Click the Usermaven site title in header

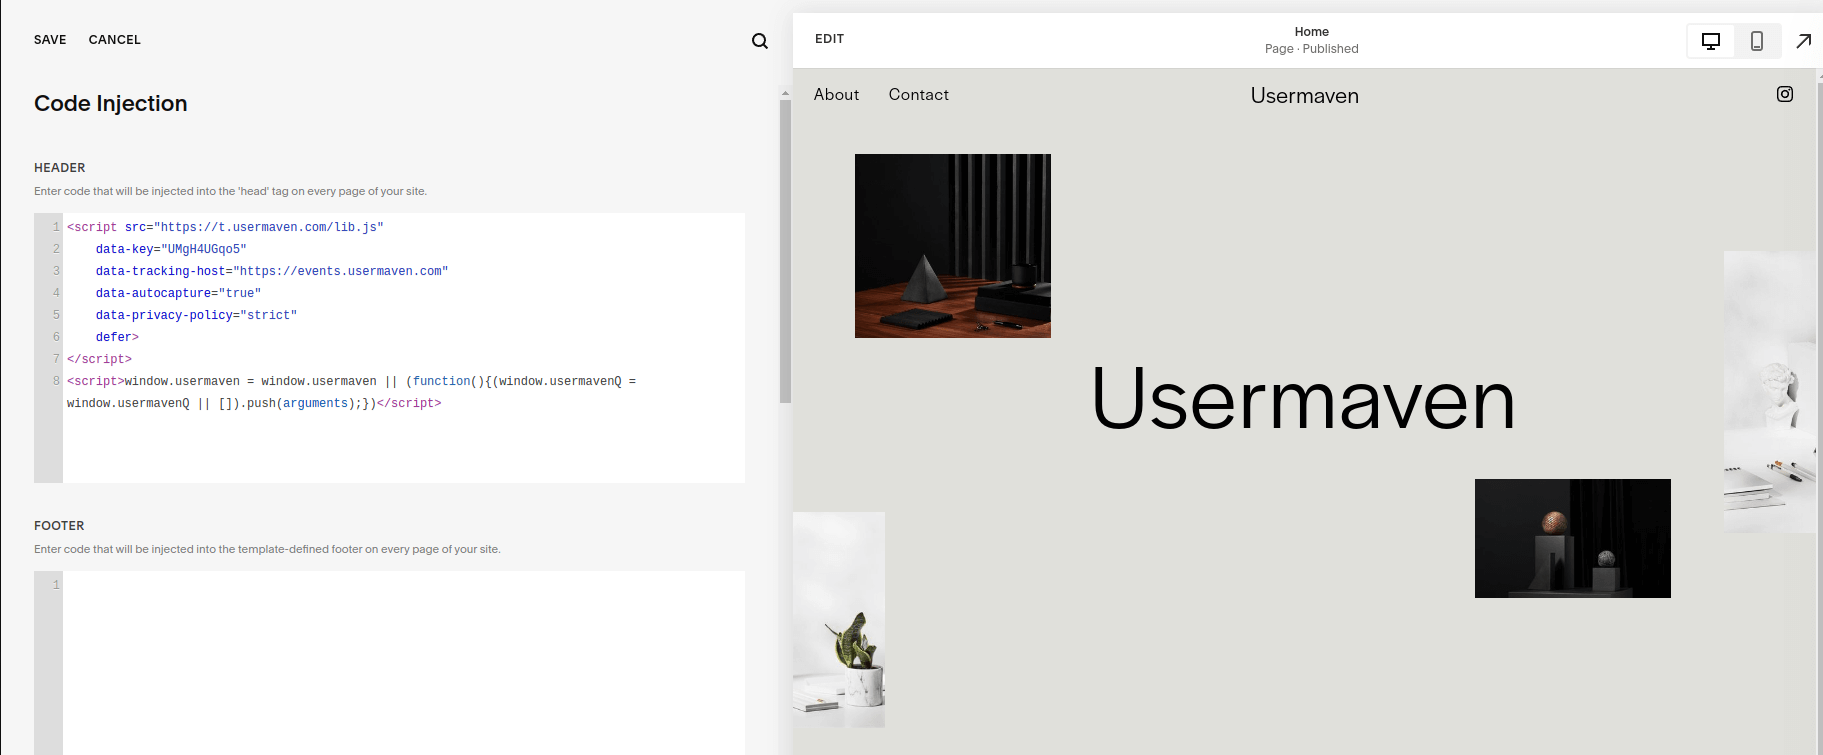1304,96
